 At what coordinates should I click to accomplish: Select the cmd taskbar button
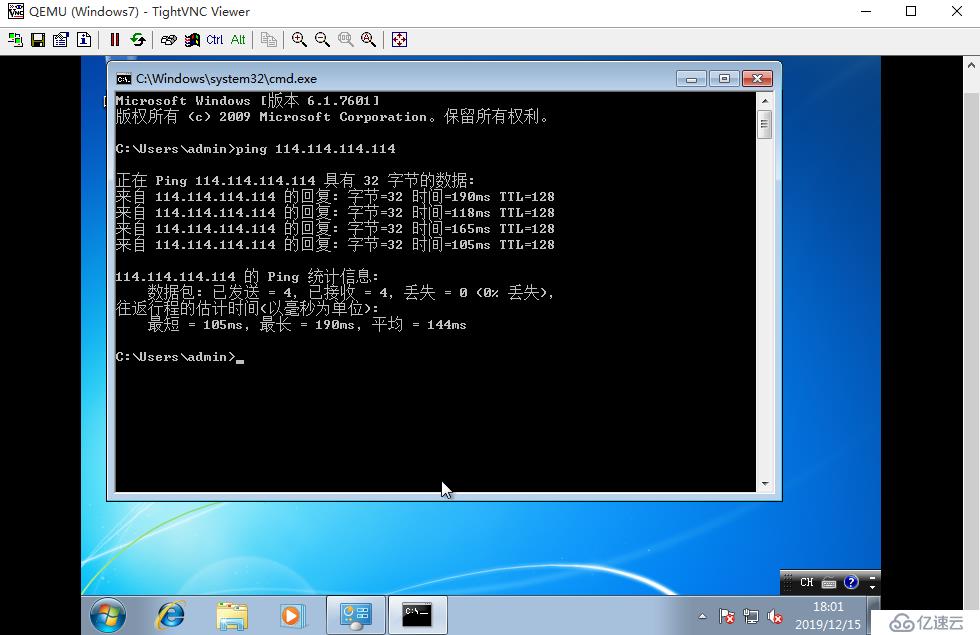[x=418, y=615]
